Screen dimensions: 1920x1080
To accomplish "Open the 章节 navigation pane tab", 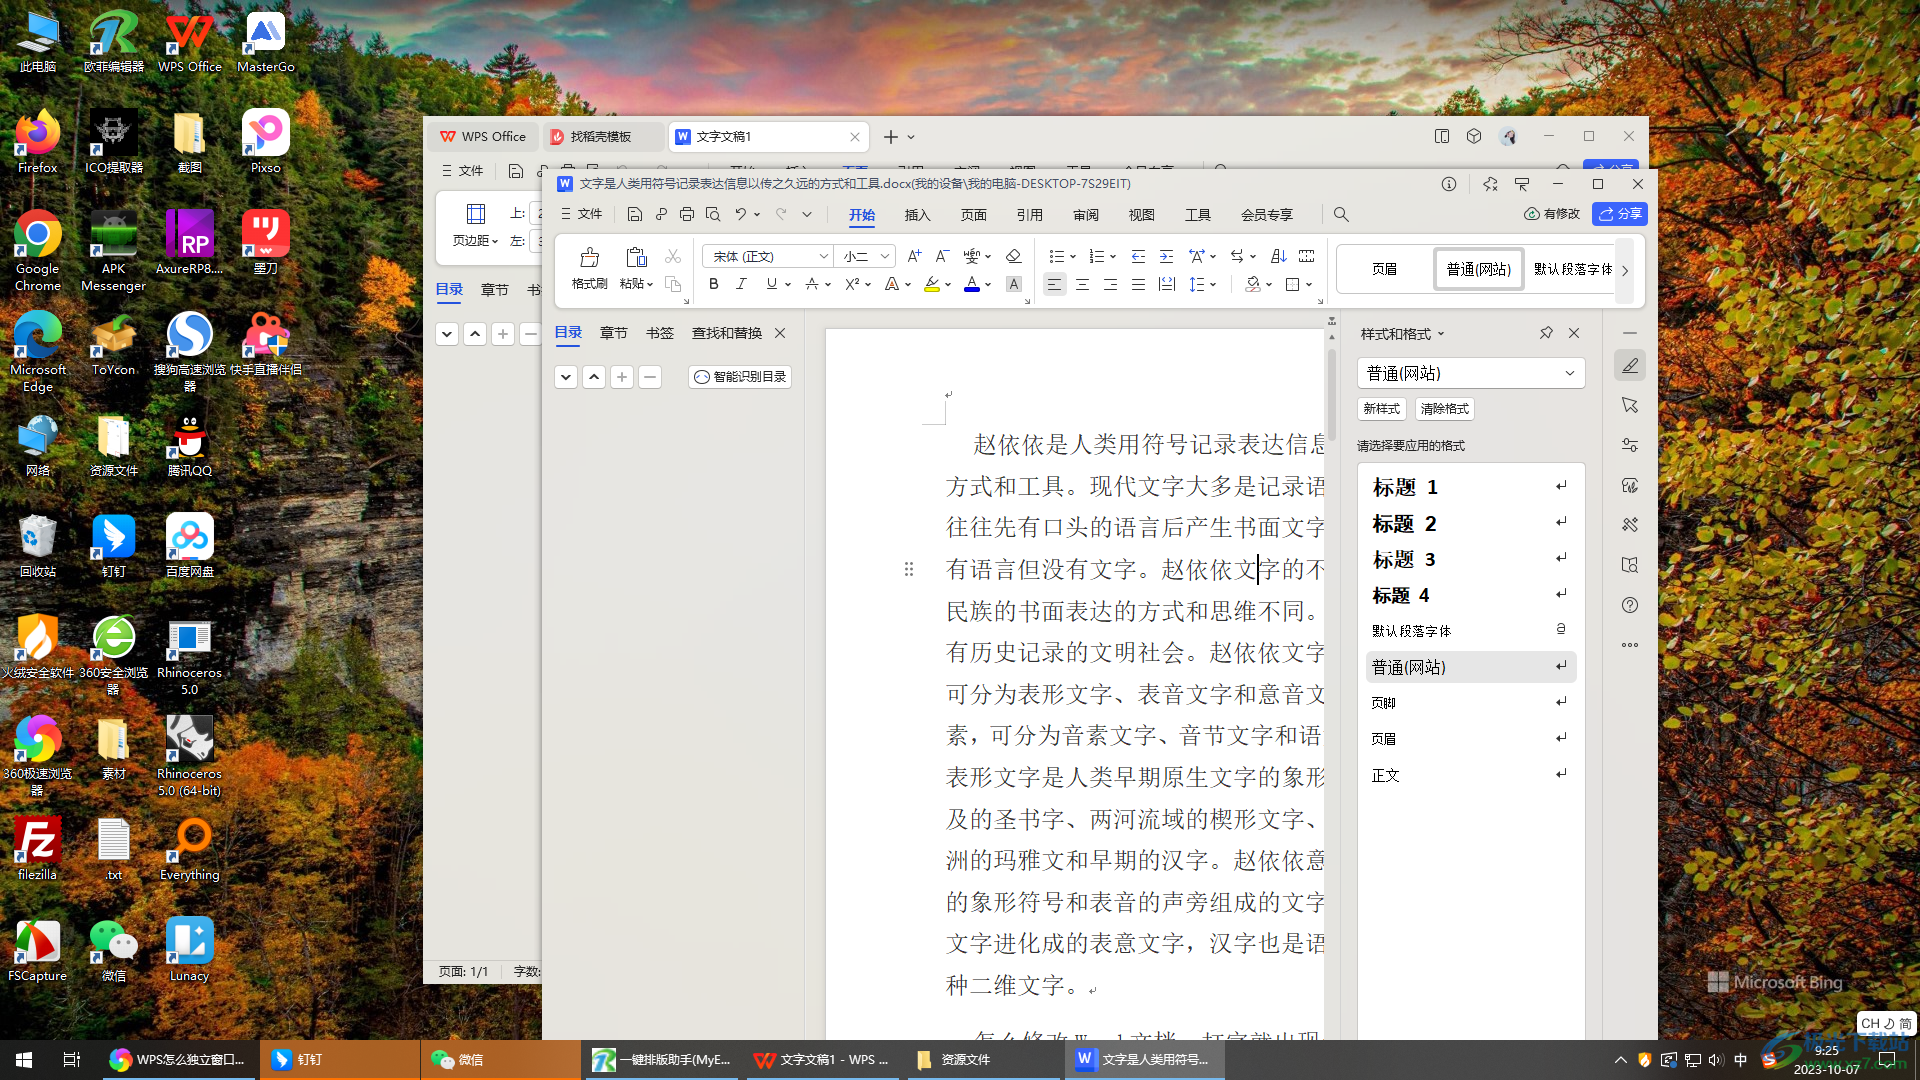I will pos(613,333).
